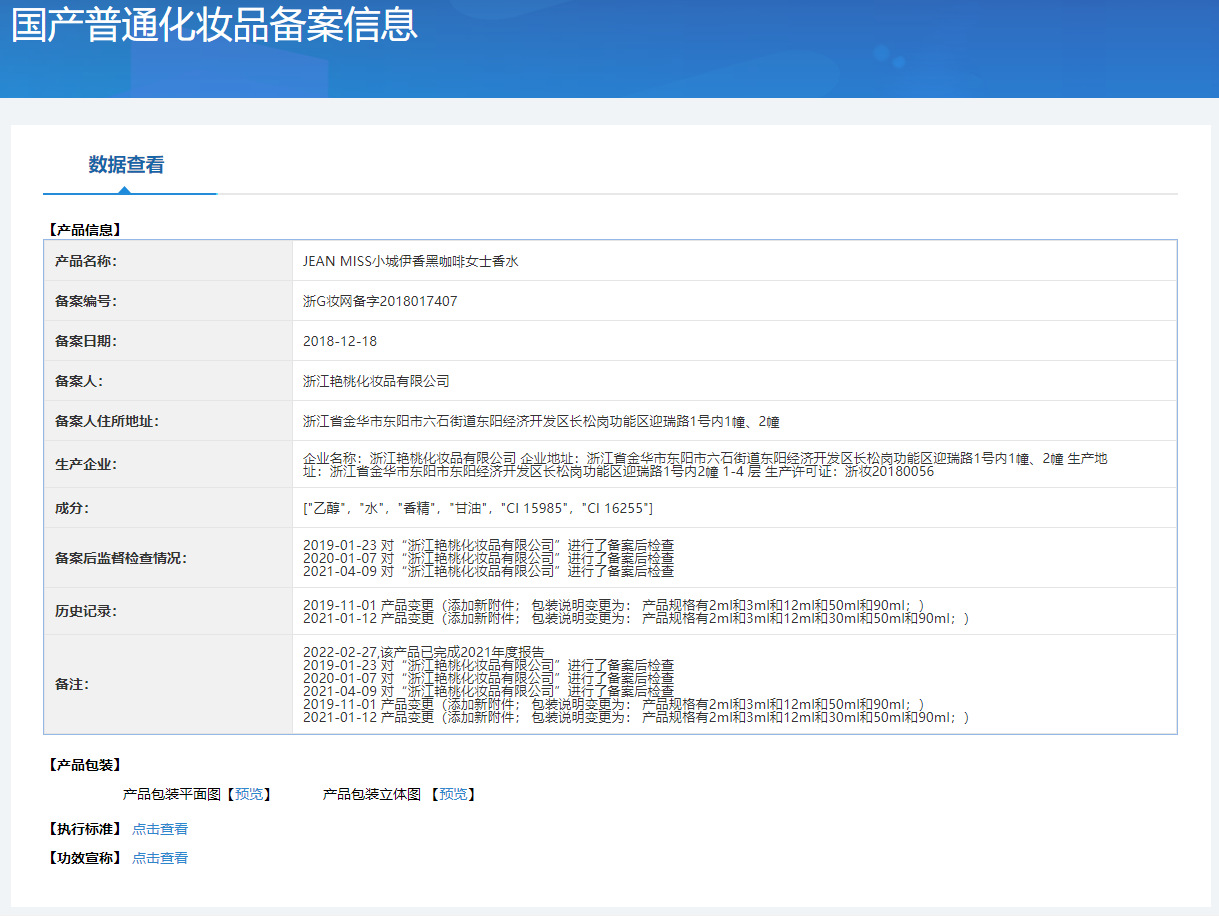1219x916 pixels.
Task: Click the 备案后监督检查情况 row label
Action: pyautogui.click(x=121, y=558)
